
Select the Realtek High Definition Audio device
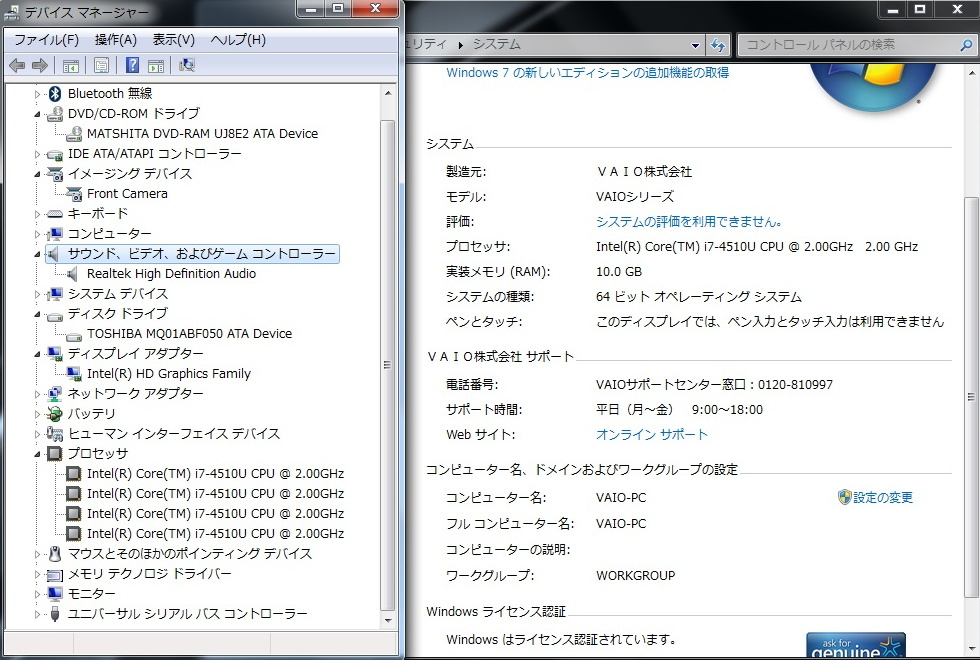pos(171,274)
